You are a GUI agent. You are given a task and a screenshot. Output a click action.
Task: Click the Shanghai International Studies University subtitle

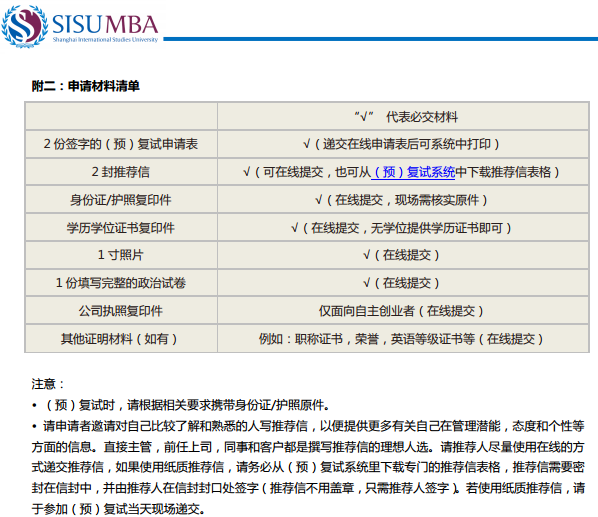point(105,40)
